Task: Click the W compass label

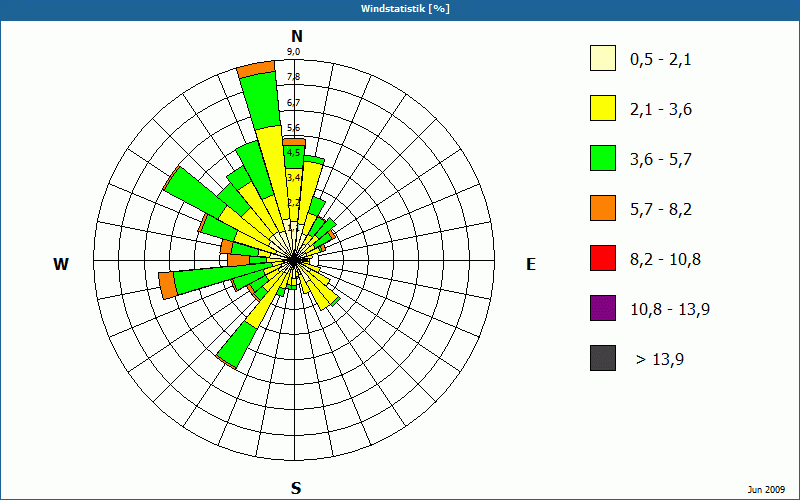Action: [x=61, y=264]
